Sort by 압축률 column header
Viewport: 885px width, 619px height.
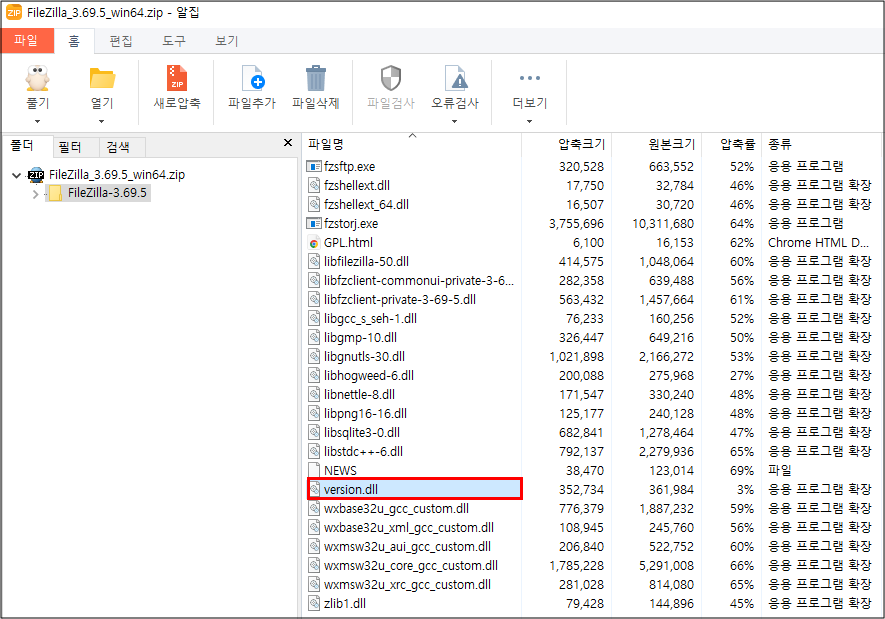[x=732, y=144]
